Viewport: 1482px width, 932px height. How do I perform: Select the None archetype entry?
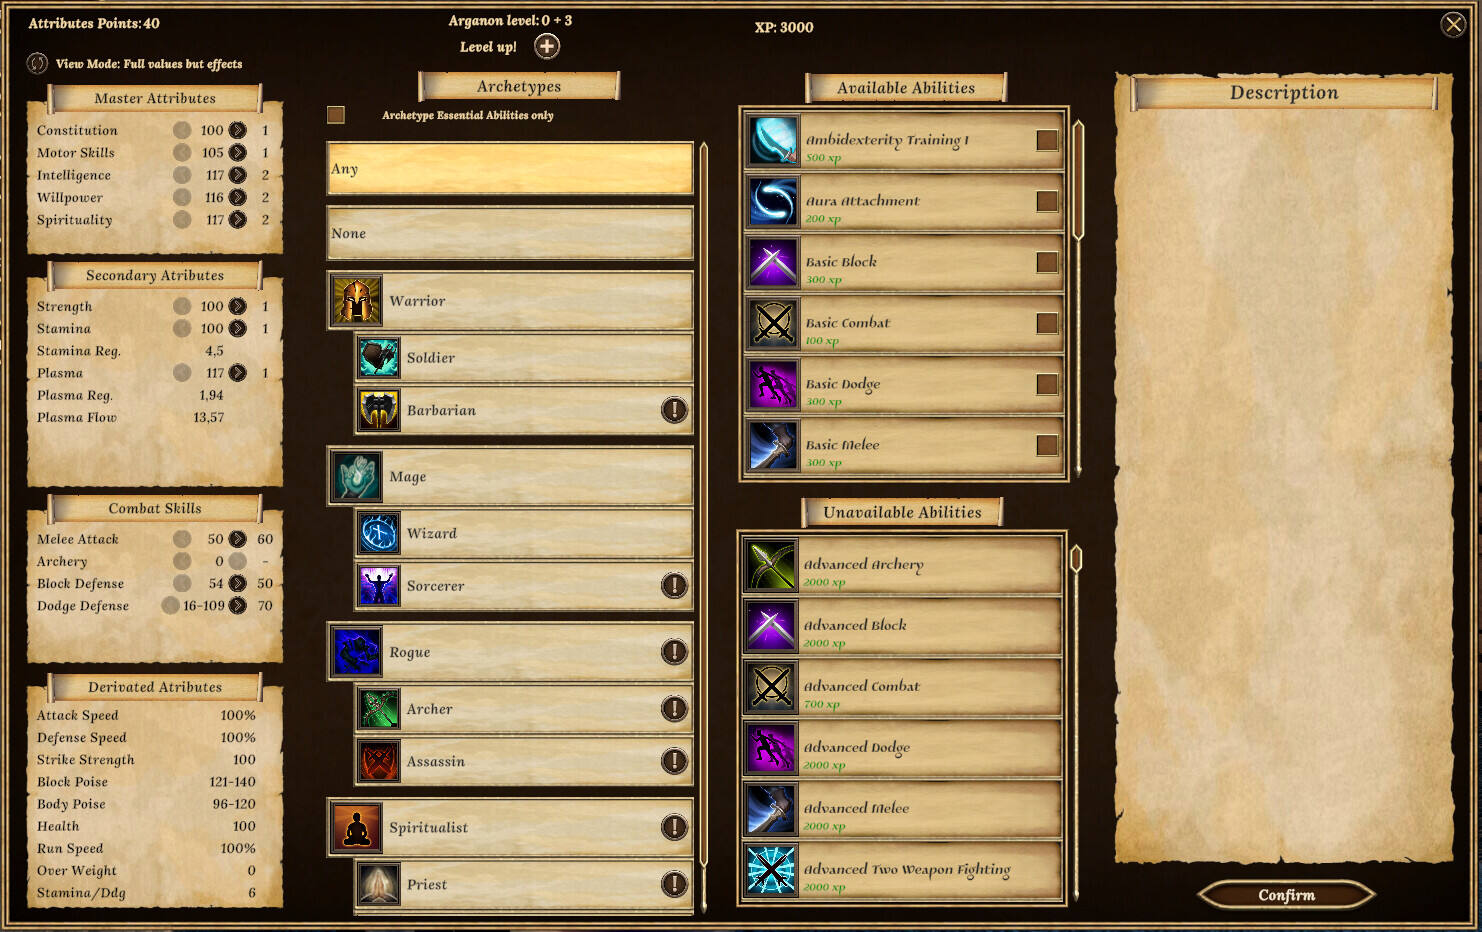(x=510, y=233)
